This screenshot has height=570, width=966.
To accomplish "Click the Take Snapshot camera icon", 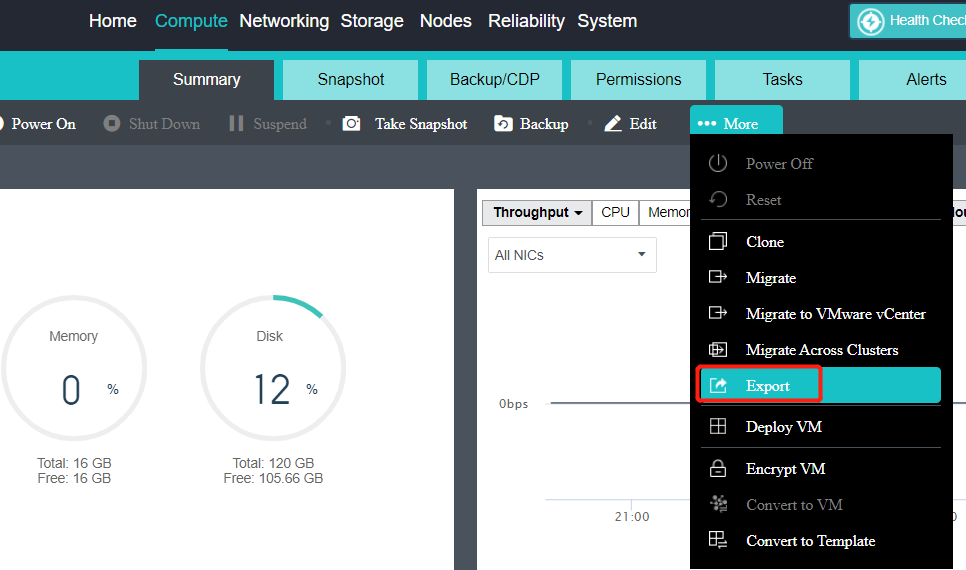I will coord(351,124).
